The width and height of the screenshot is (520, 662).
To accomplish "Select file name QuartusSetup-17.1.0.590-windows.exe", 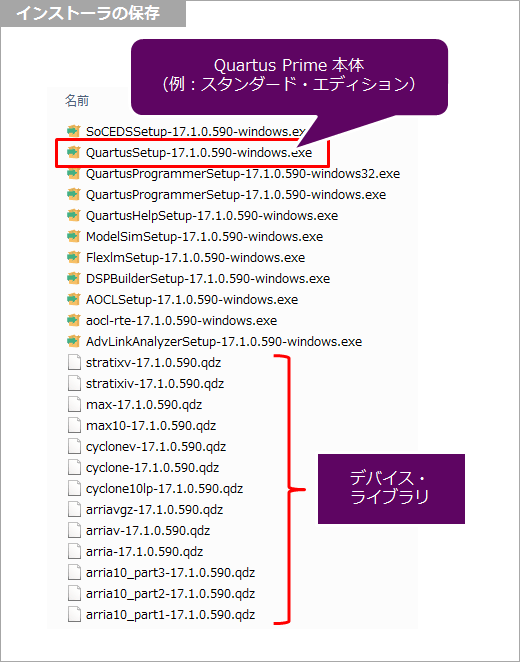I will point(199,152).
